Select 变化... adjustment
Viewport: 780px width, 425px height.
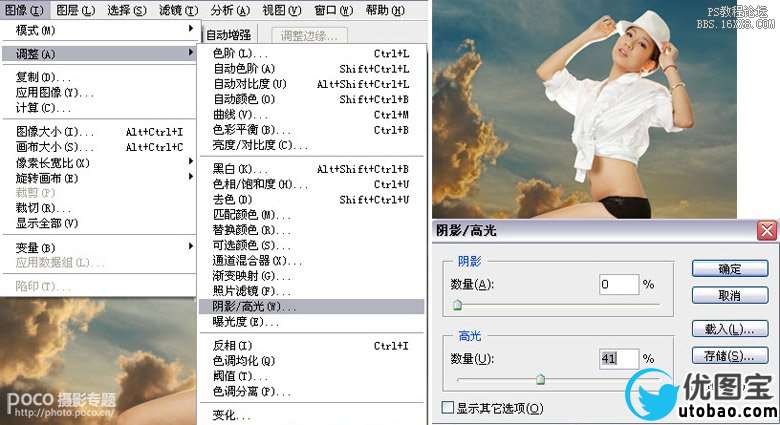coord(311,415)
